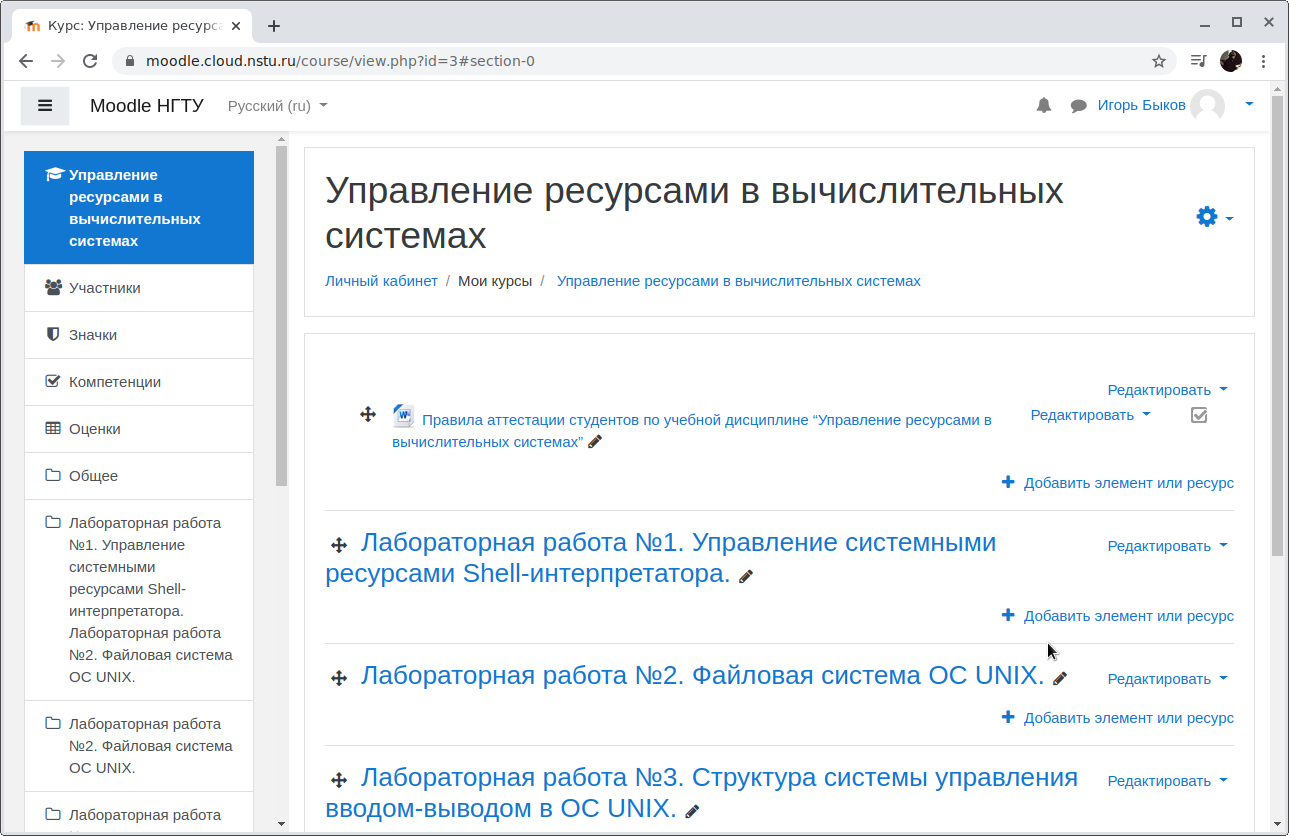Open Редактировать dropdown for lab №2 section
This screenshot has width=1289, height=836.
click(1167, 679)
